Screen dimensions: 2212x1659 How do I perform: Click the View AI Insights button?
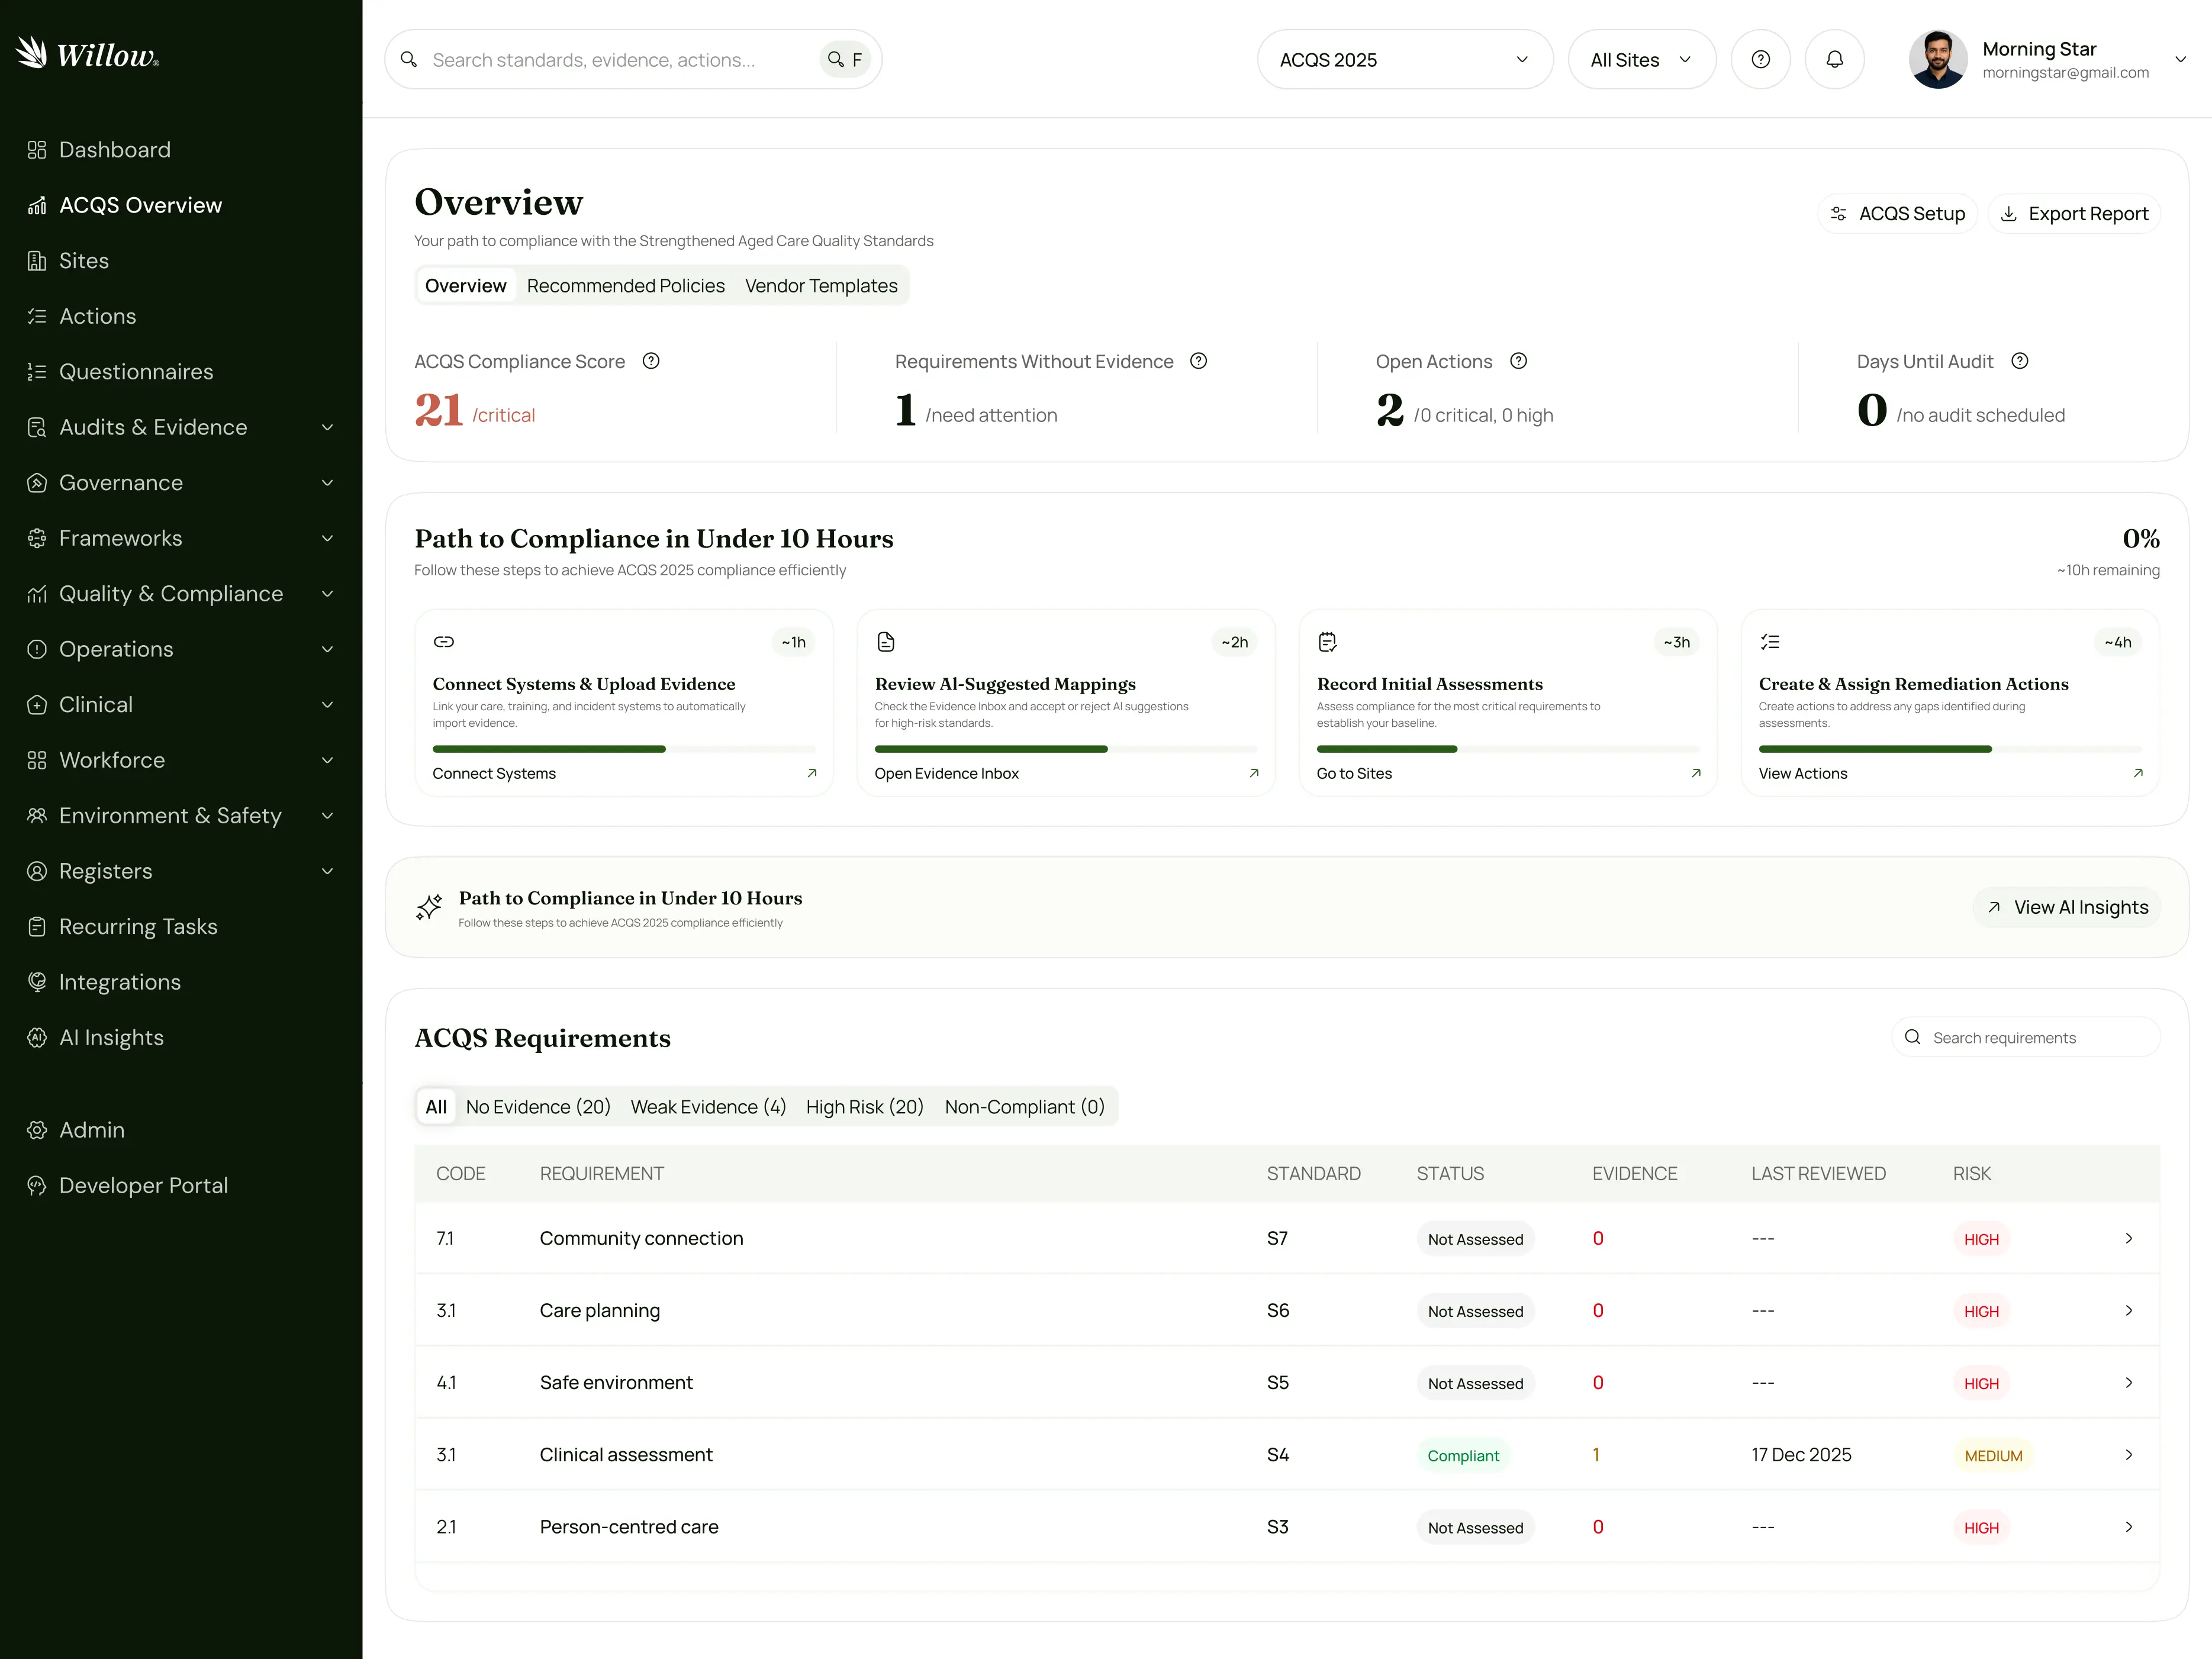click(2067, 907)
